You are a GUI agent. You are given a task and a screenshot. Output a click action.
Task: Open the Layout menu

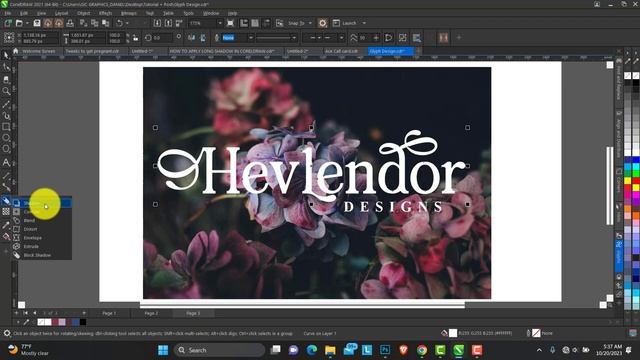(61, 13)
